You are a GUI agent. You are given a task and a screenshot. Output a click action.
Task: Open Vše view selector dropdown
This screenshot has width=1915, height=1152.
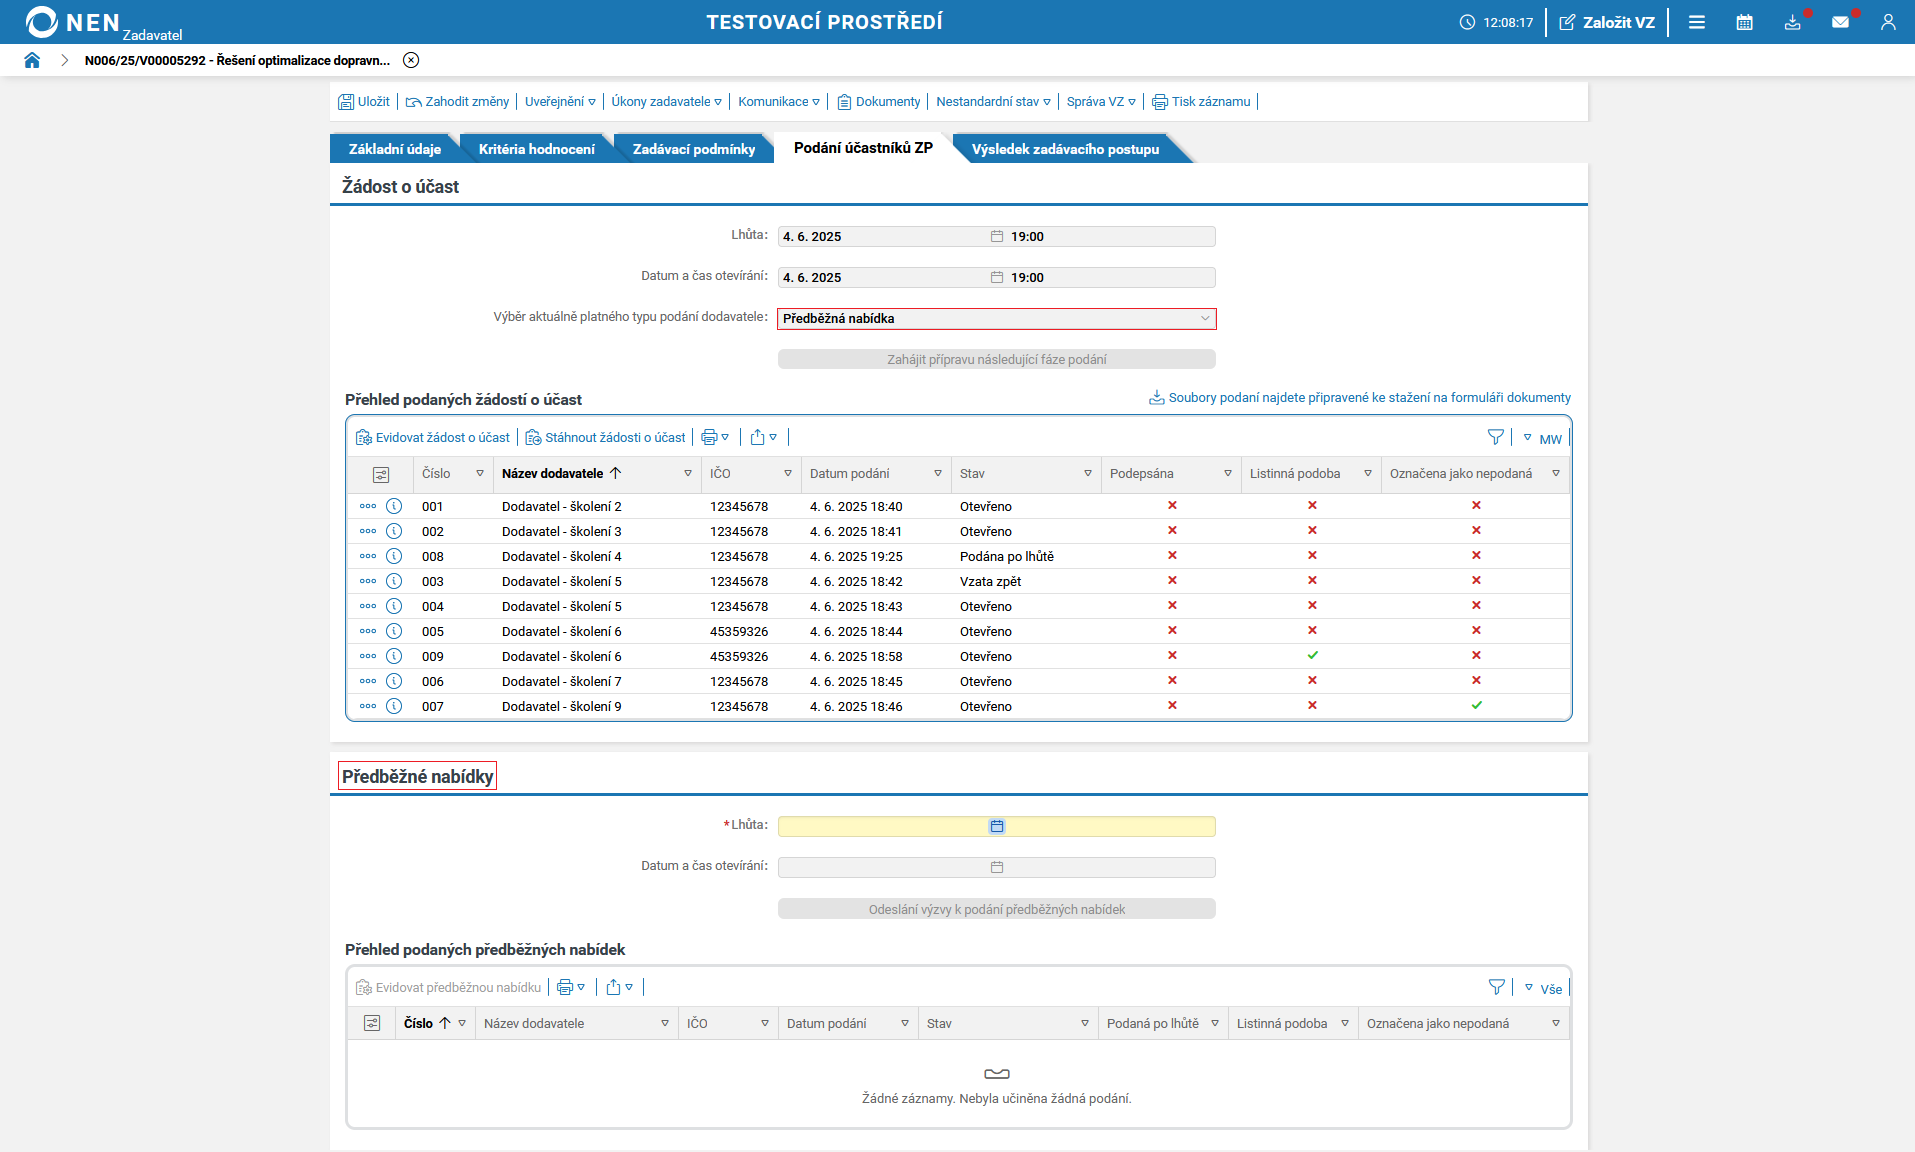(1543, 989)
